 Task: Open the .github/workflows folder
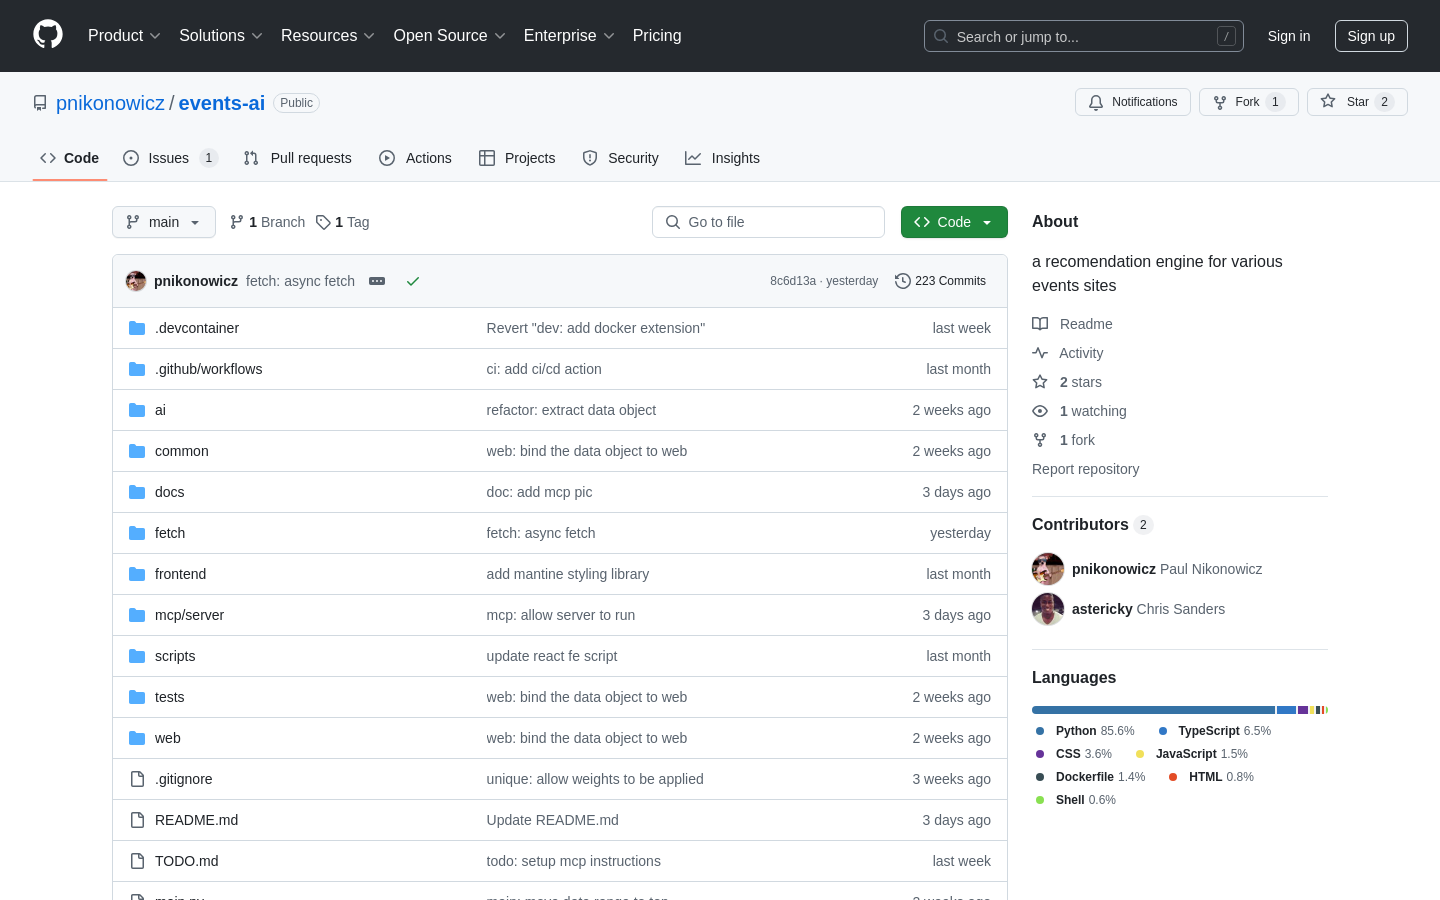tap(208, 369)
